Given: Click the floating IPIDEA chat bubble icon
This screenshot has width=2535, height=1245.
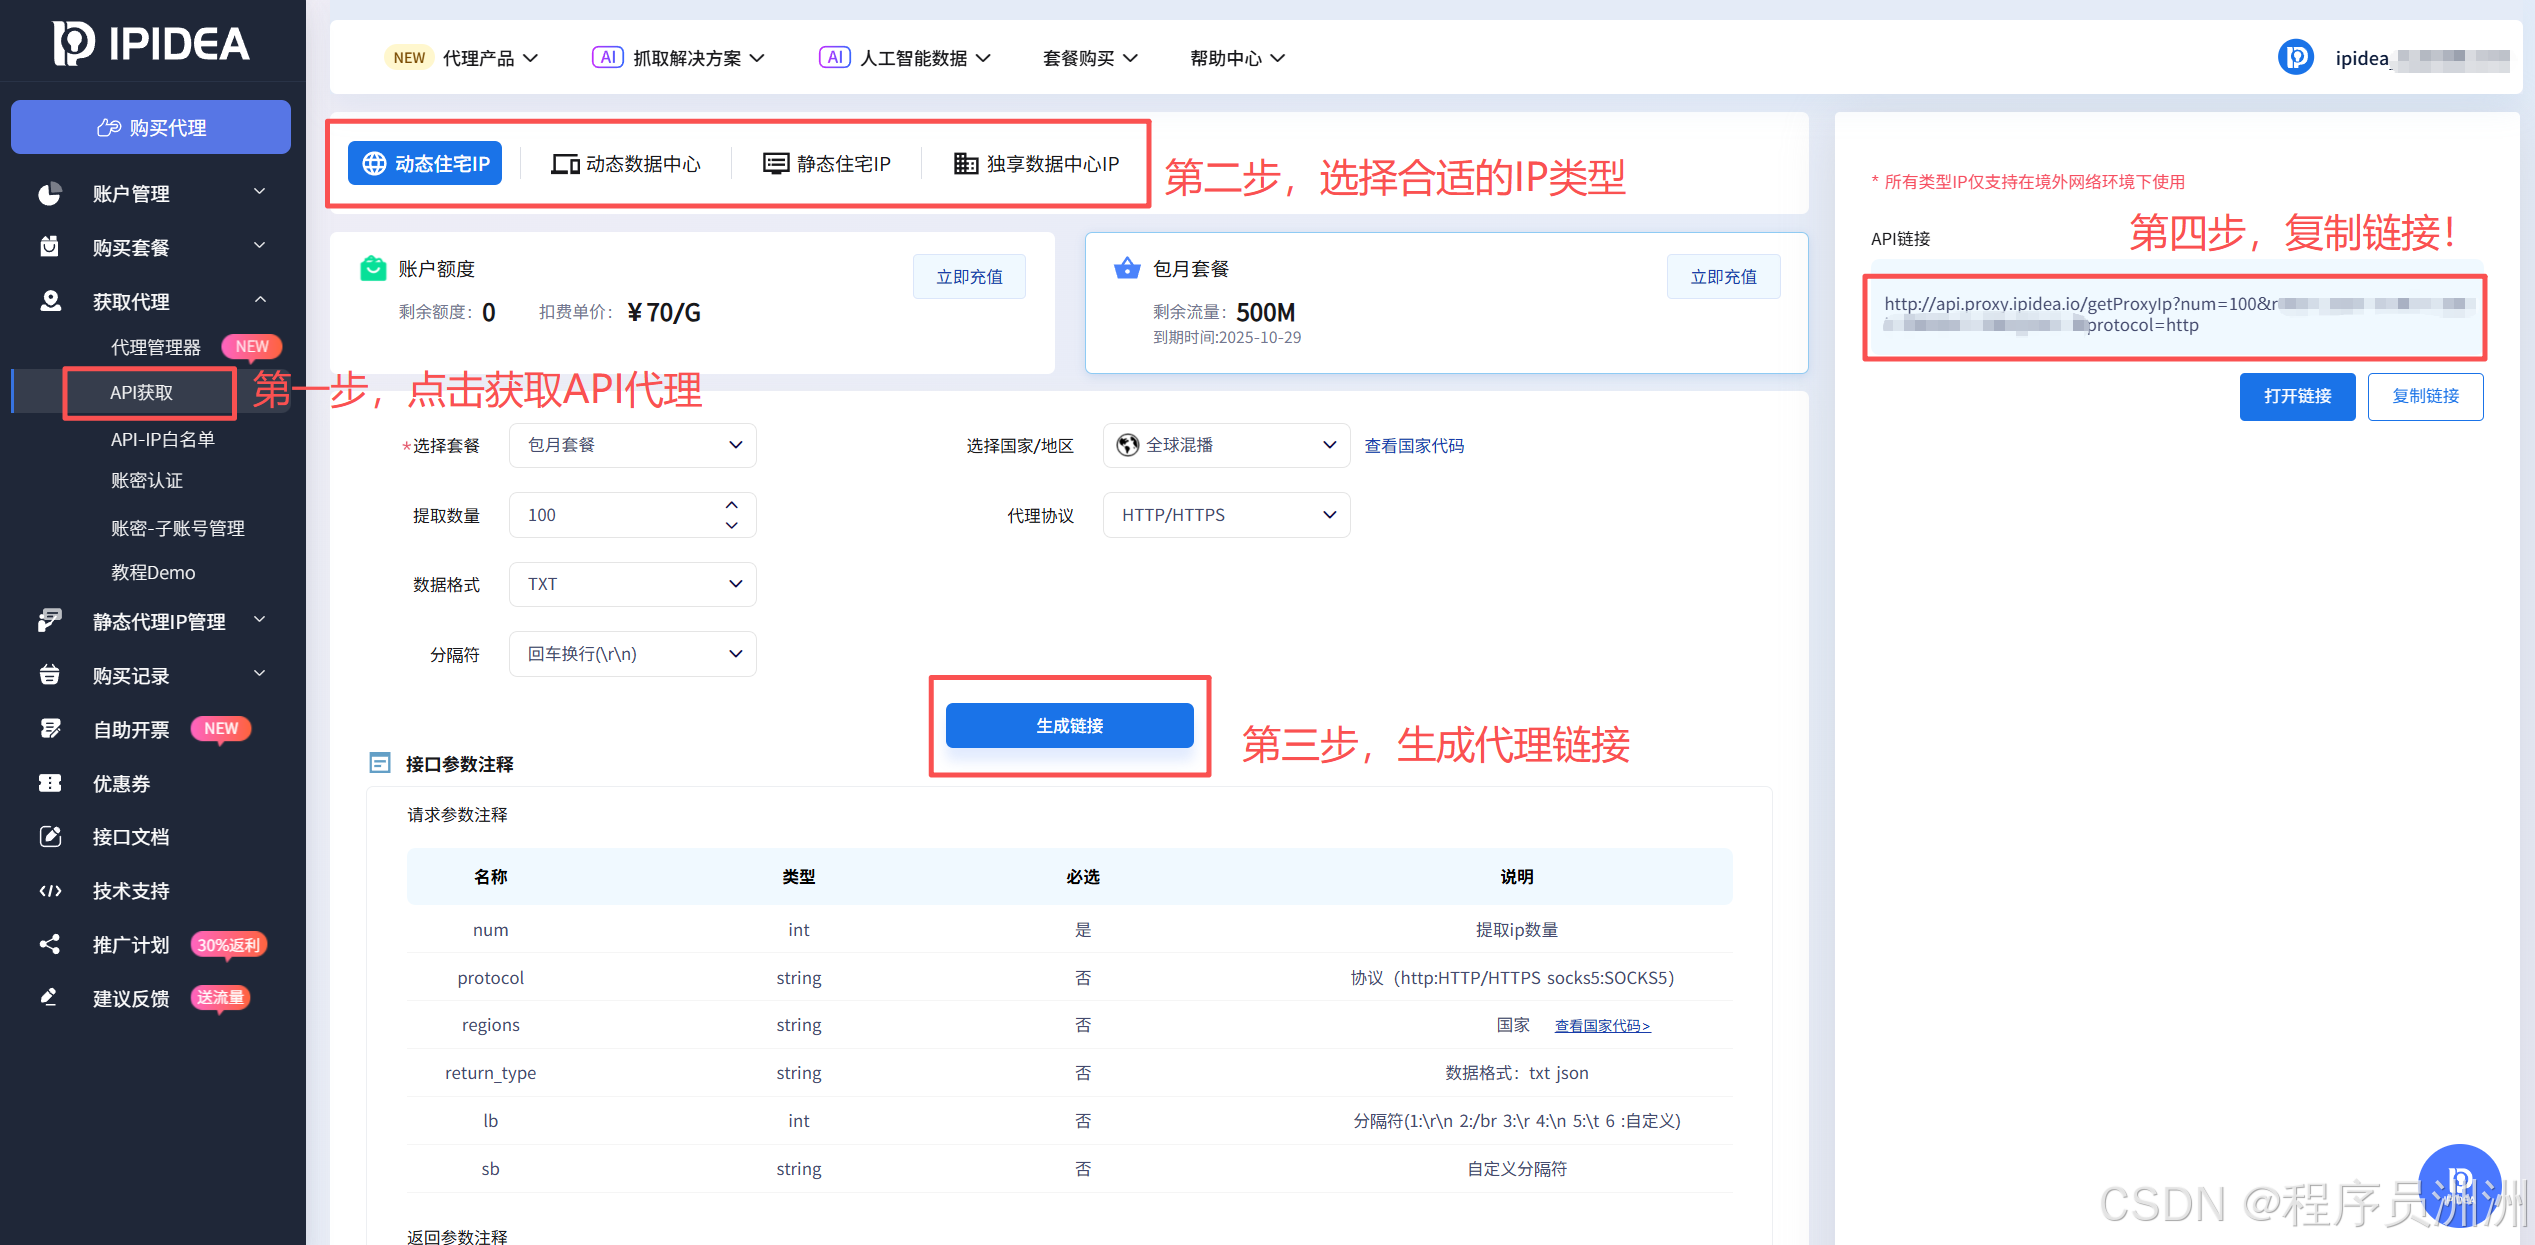Looking at the screenshot, I should tap(2459, 1184).
